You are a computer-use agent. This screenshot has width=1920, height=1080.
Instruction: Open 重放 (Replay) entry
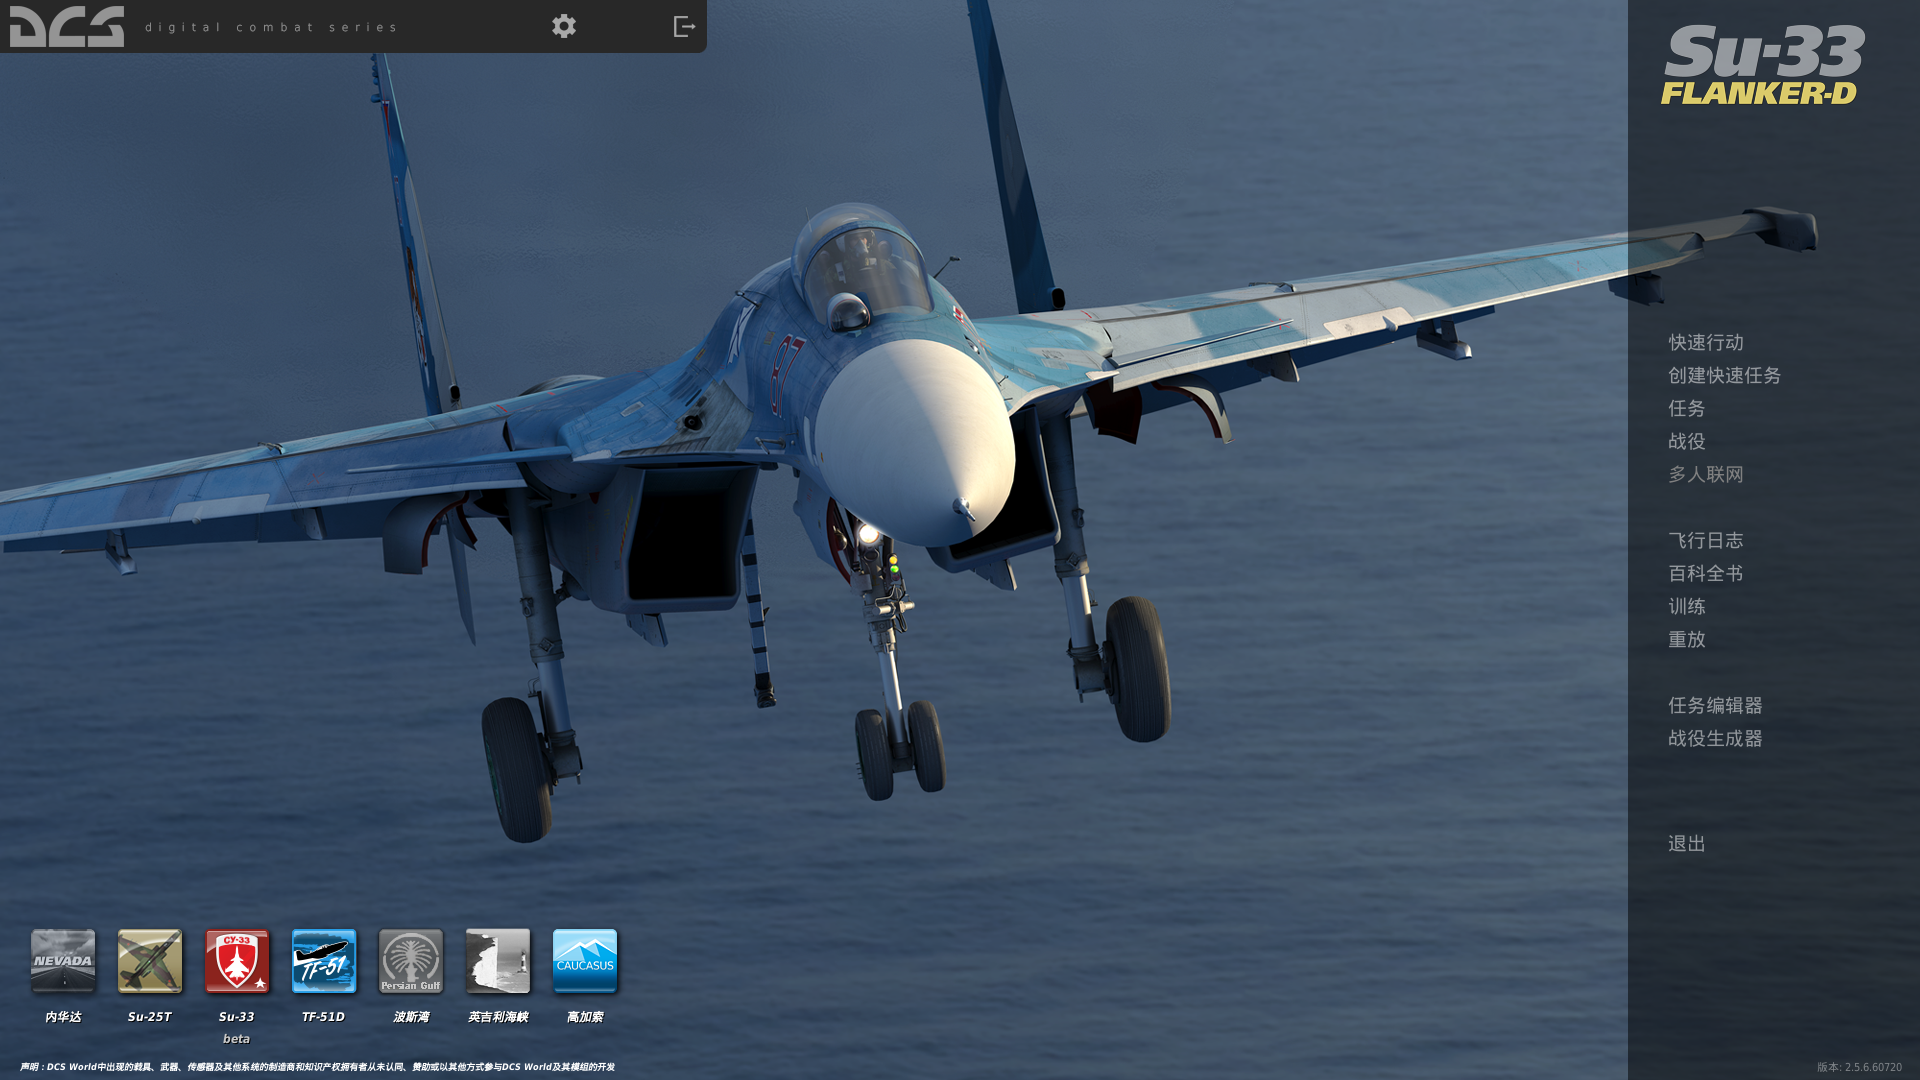1687,640
